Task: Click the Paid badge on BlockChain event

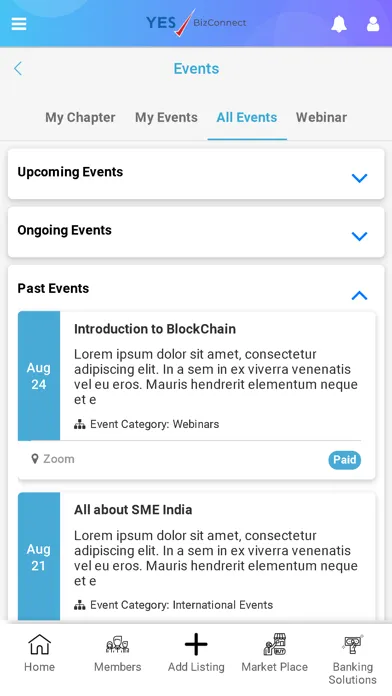Action: [344, 460]
